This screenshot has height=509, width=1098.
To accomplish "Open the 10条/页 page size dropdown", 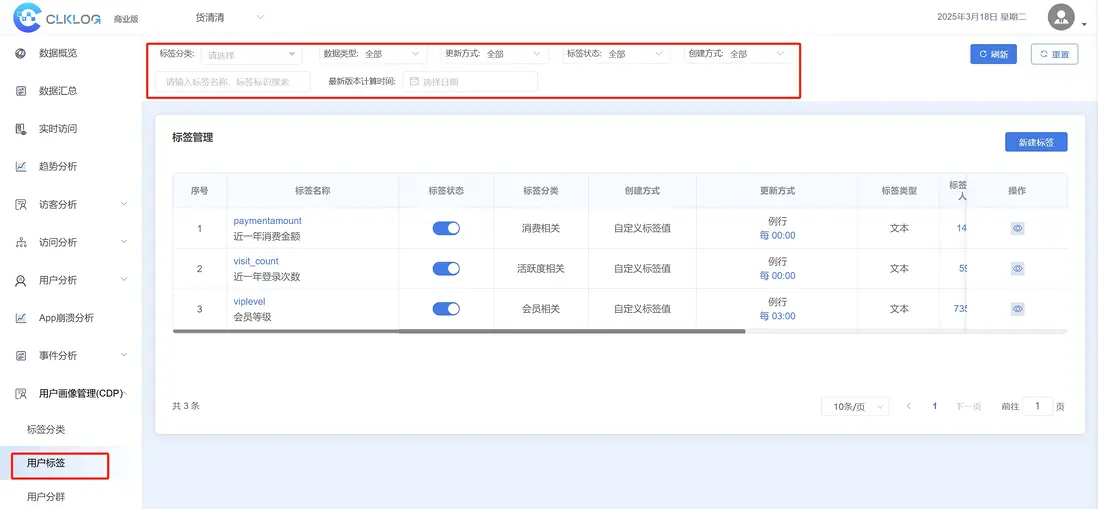I will click(x=855, y=407).
